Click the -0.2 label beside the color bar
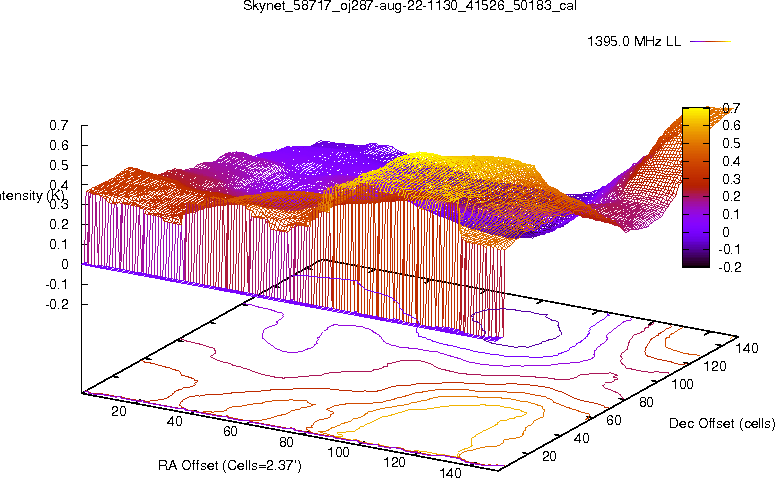The width and height of the screenshot is (775, 478). coord(730,267)
